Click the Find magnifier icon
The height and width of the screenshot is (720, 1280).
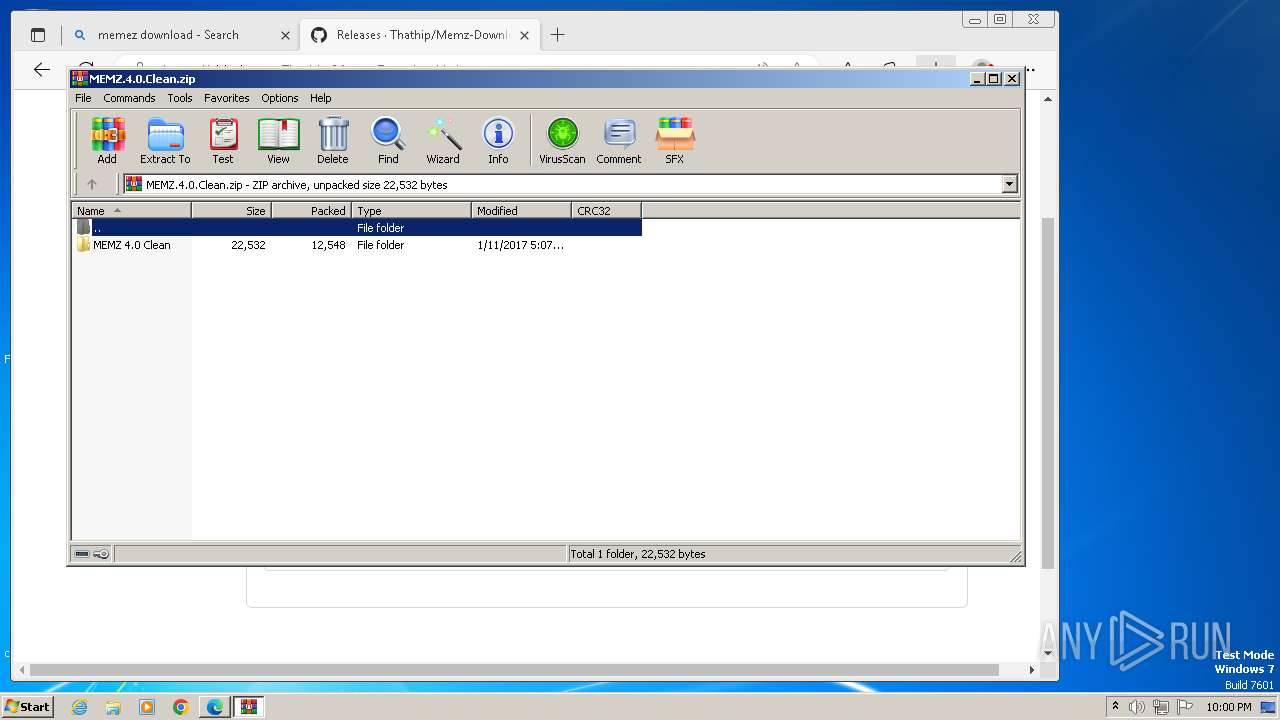coord(388,140)
